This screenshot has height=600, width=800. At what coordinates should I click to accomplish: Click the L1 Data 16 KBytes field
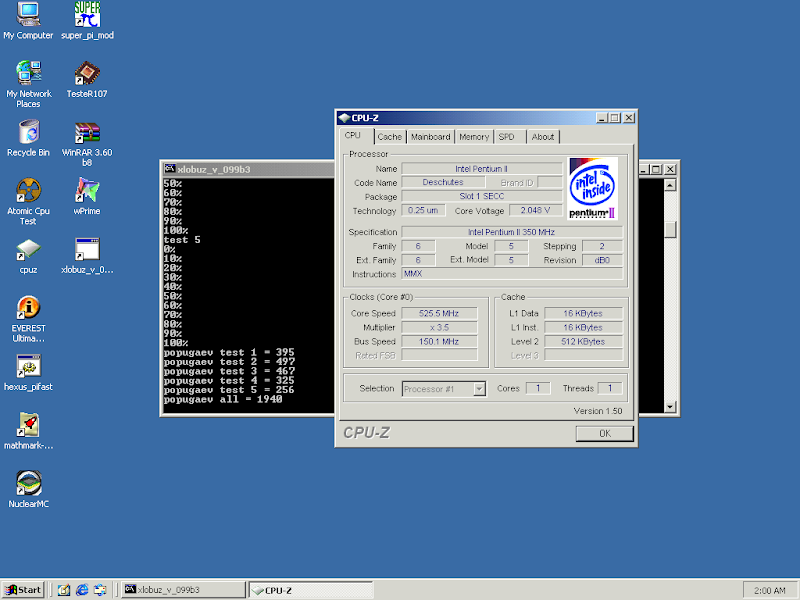(x=583, y=313)
